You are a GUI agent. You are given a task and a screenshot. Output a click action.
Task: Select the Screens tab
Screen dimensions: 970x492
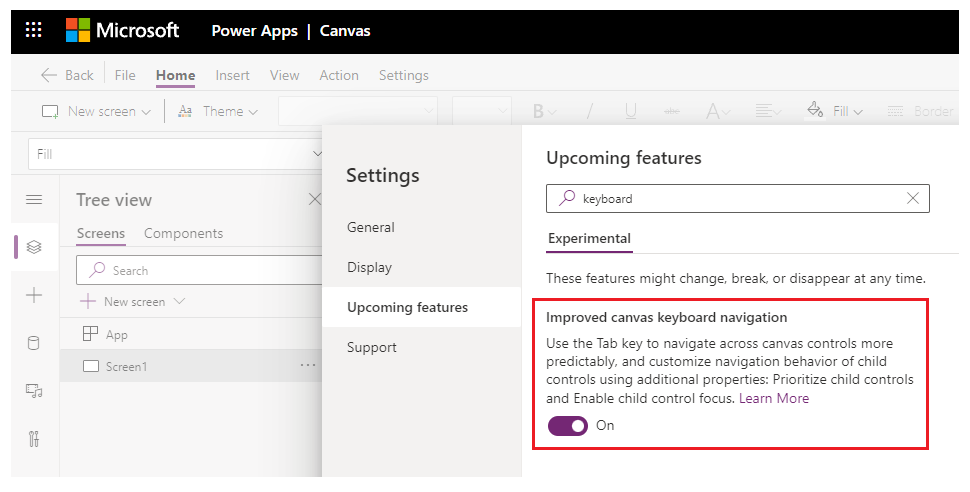101,233
